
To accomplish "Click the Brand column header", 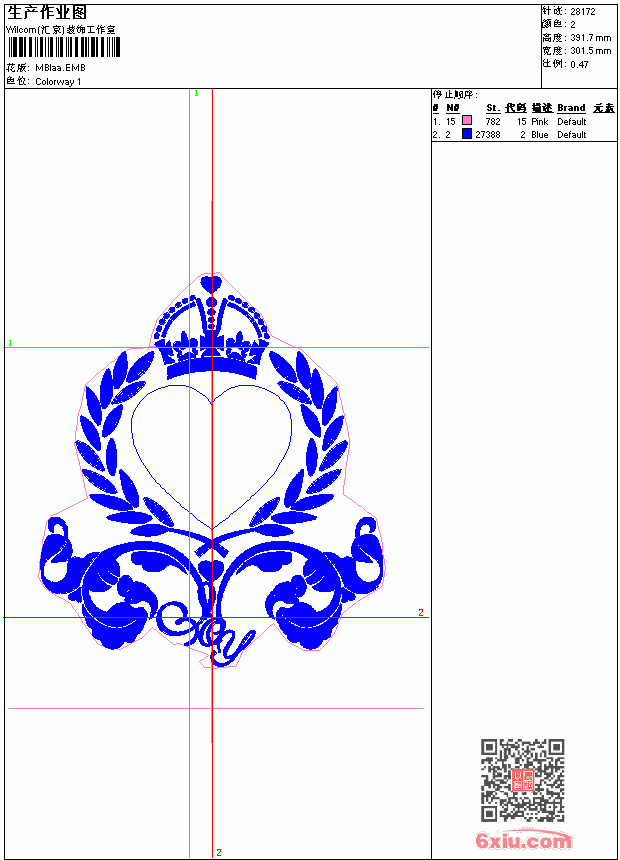I will 571,108.
